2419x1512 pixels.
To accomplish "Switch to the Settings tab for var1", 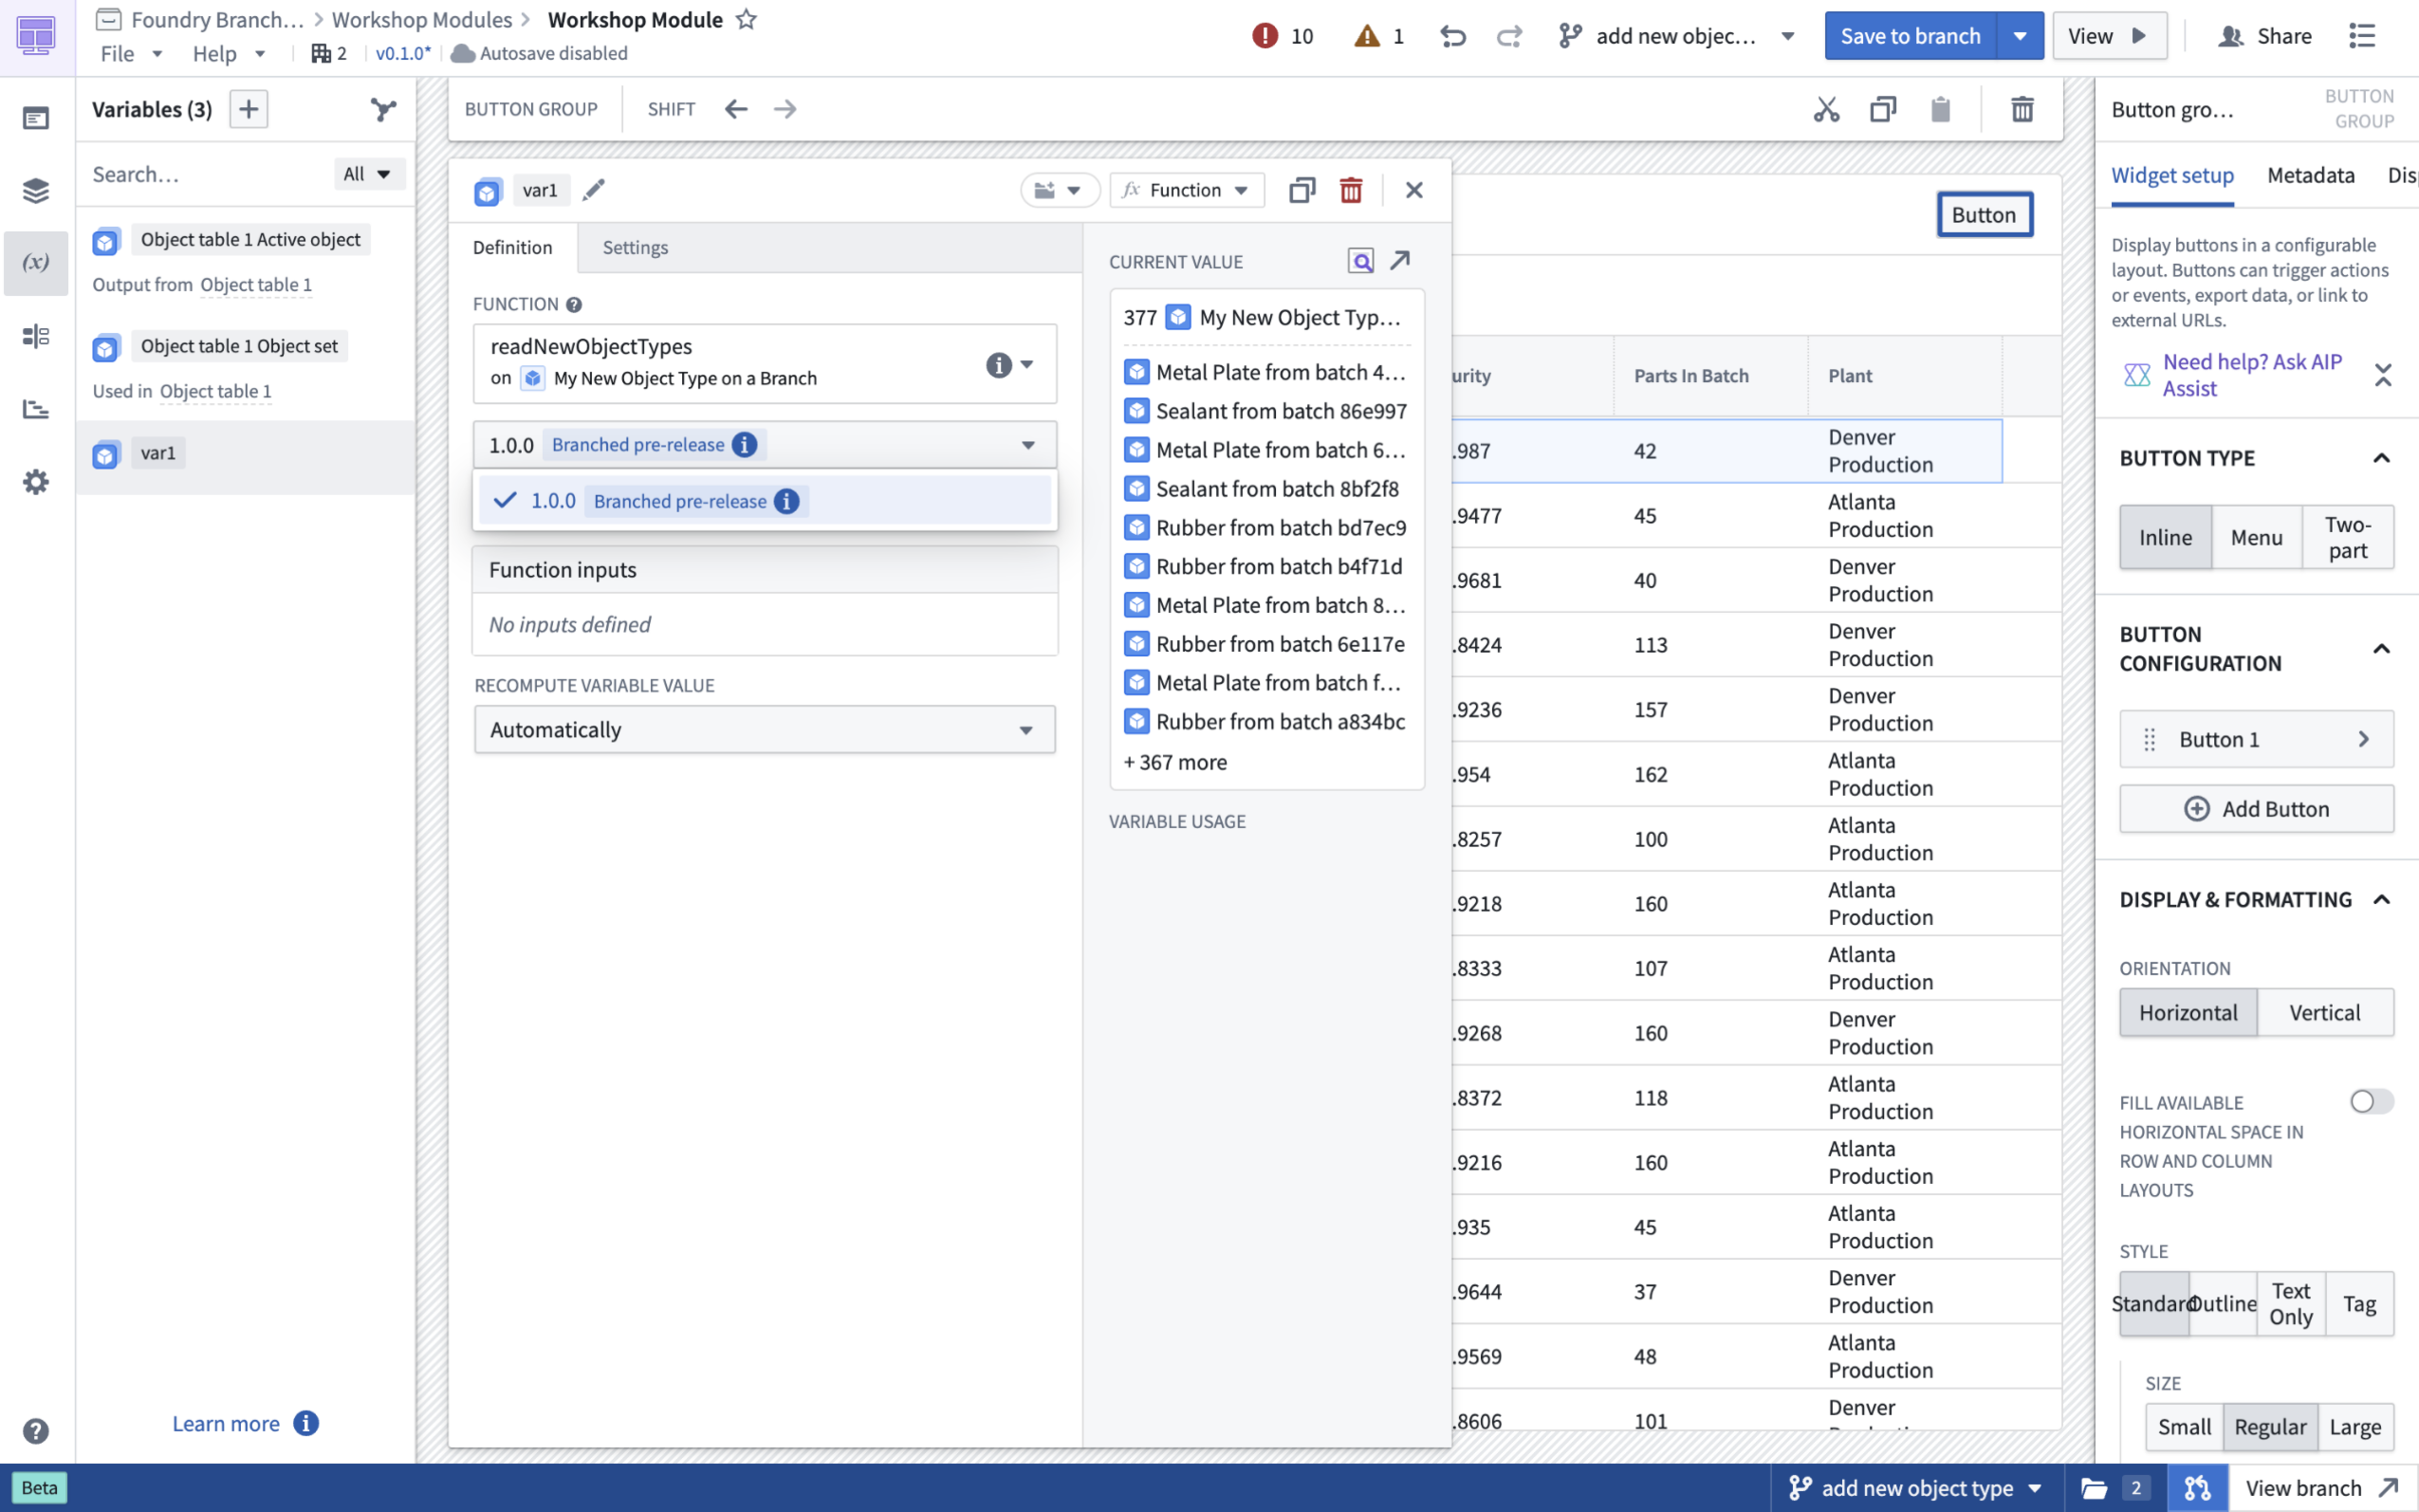I will [x=636, y=247].
